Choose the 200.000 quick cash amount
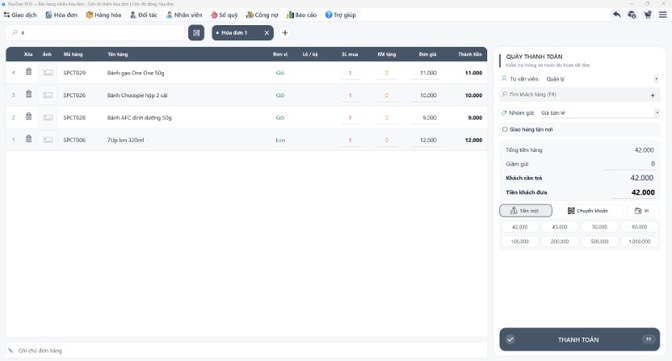The image size is (672, 361). (560, 241)
